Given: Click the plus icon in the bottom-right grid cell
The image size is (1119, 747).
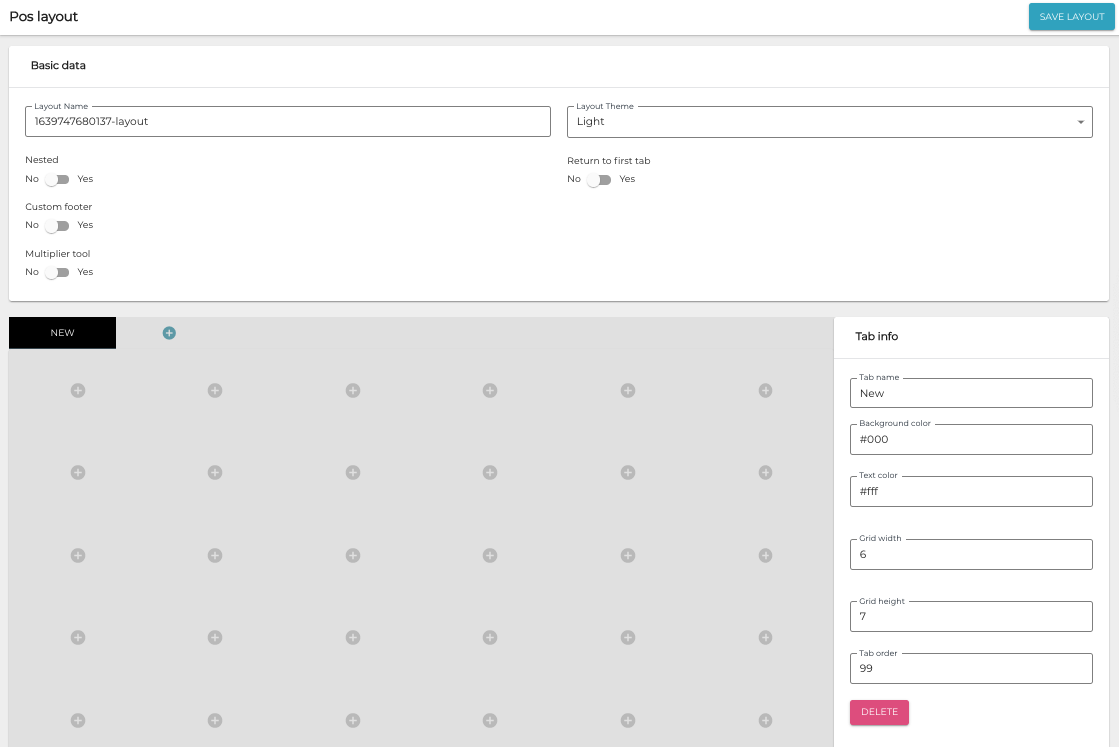Looking at the screenshot, I should pyautogui.click(x=765, y=719).
